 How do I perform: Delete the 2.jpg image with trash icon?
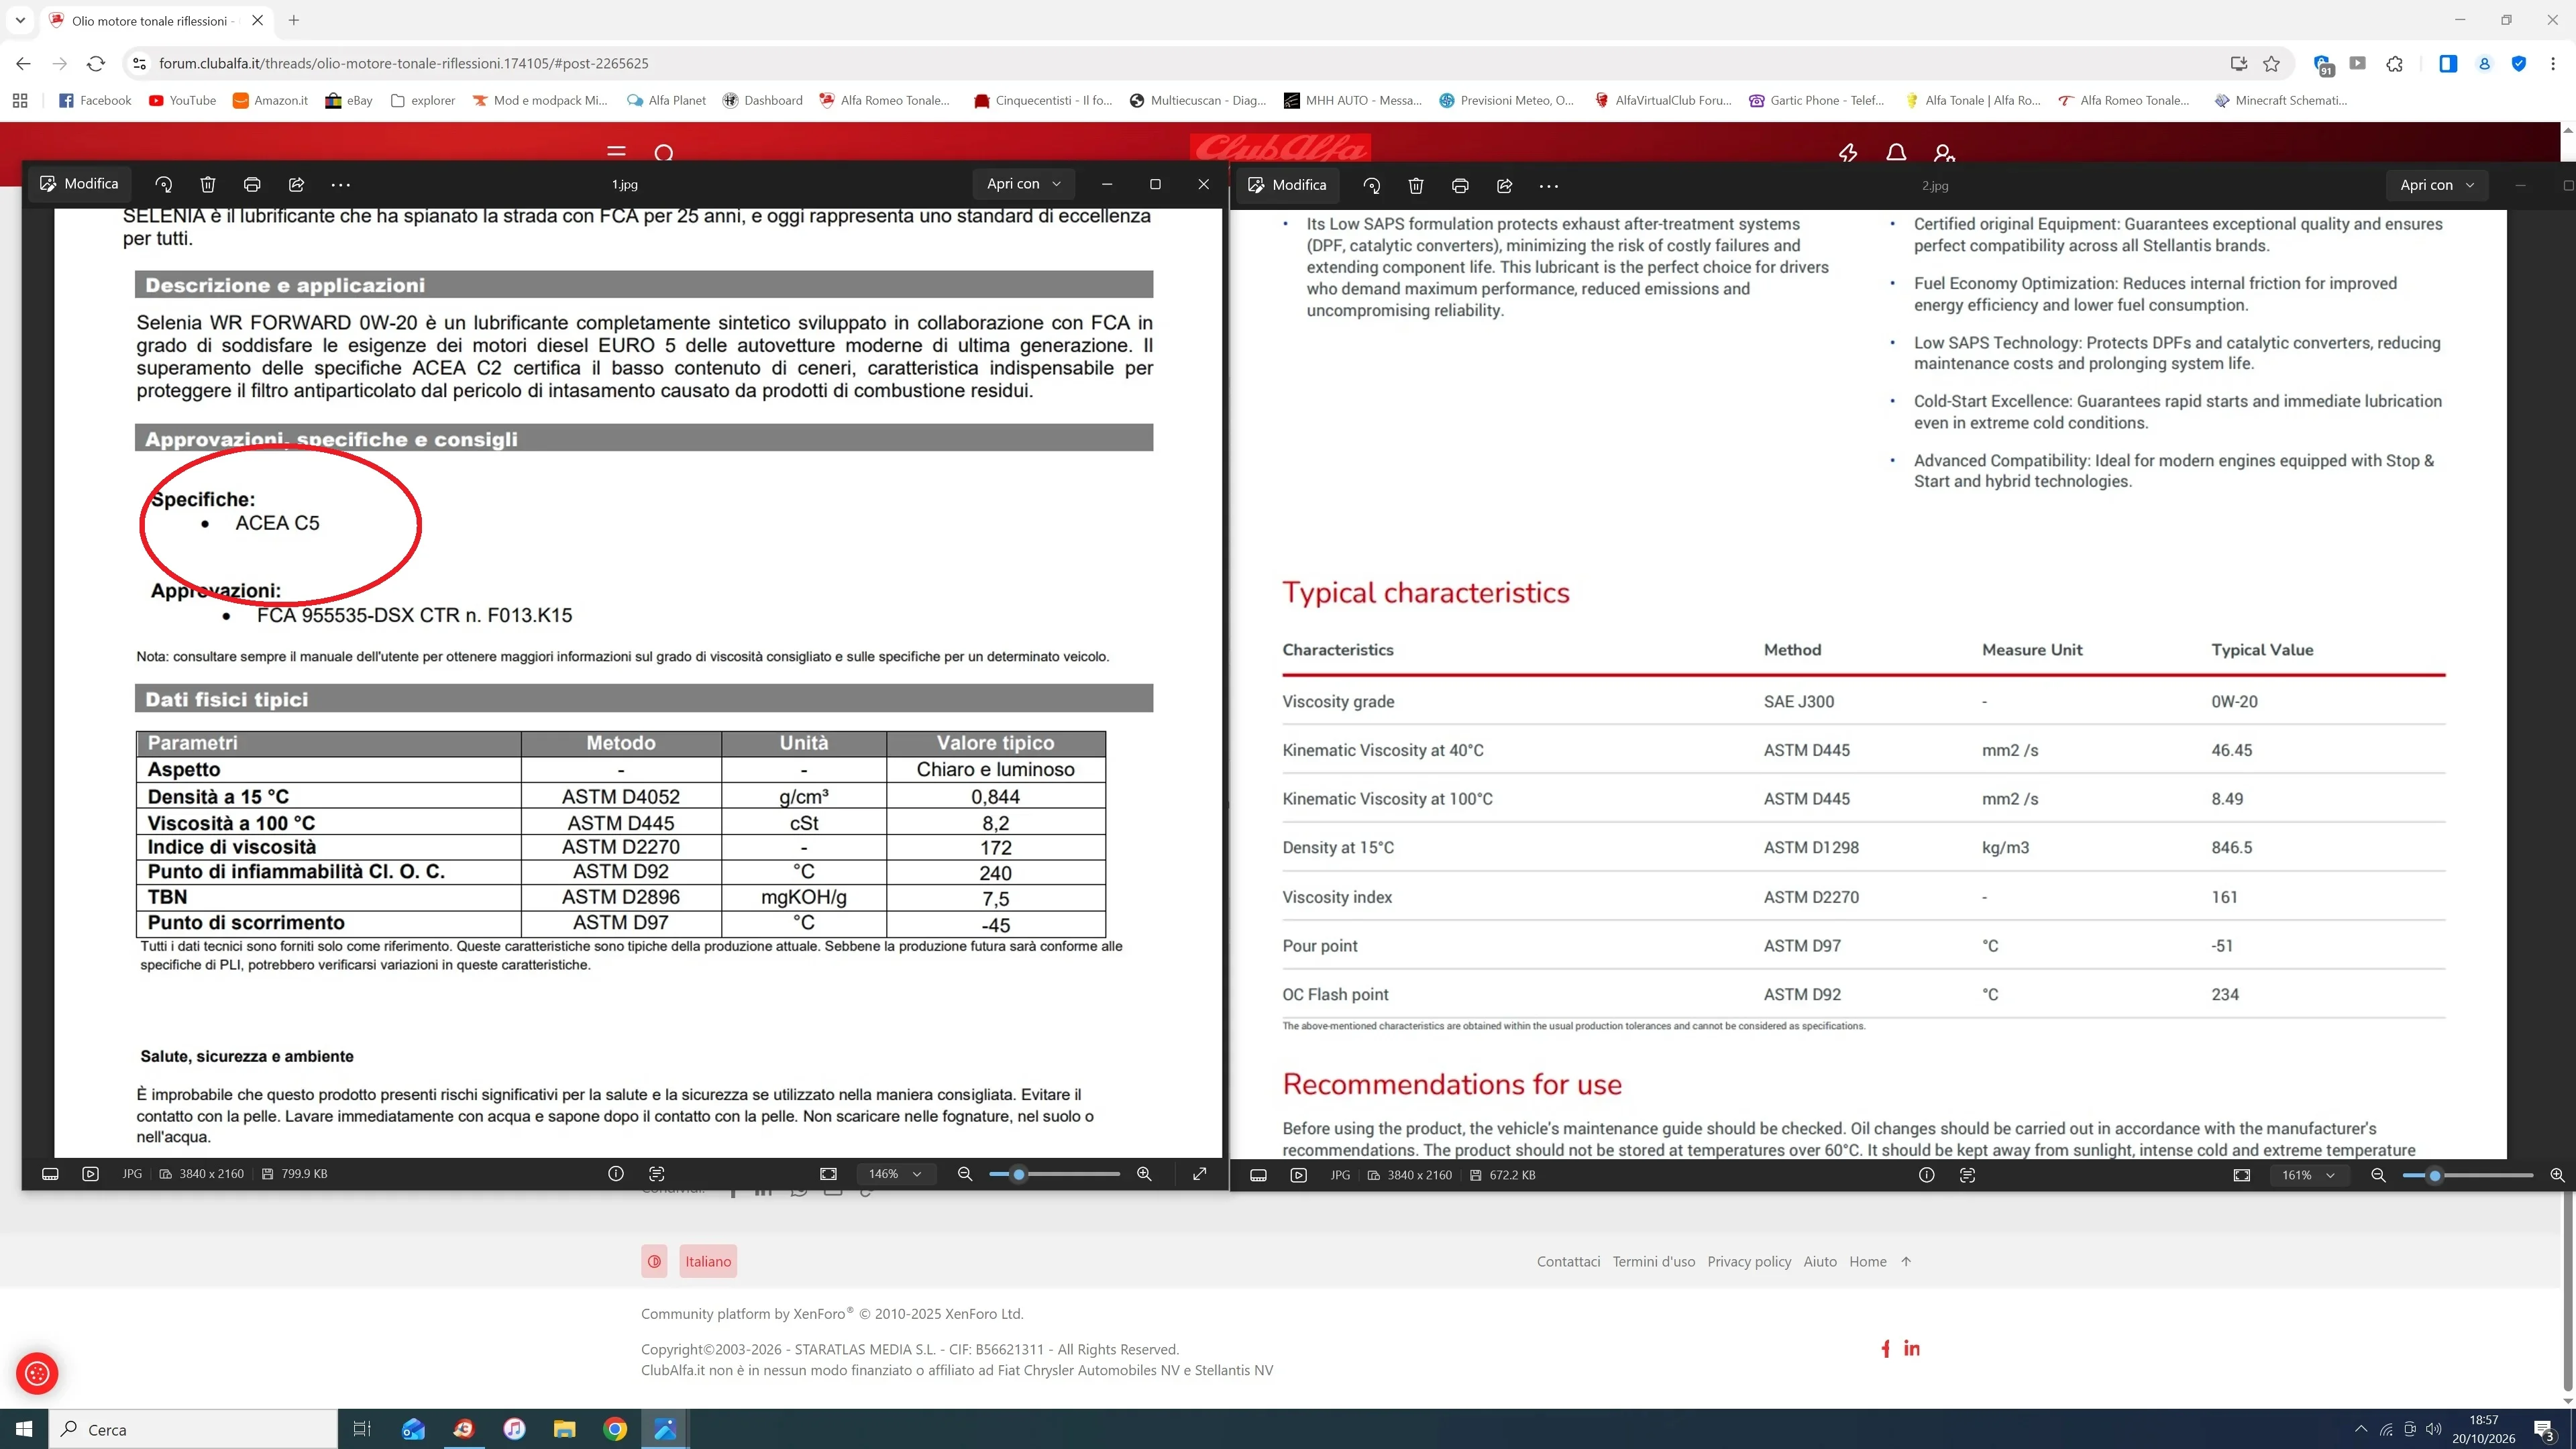[1416, 186]
